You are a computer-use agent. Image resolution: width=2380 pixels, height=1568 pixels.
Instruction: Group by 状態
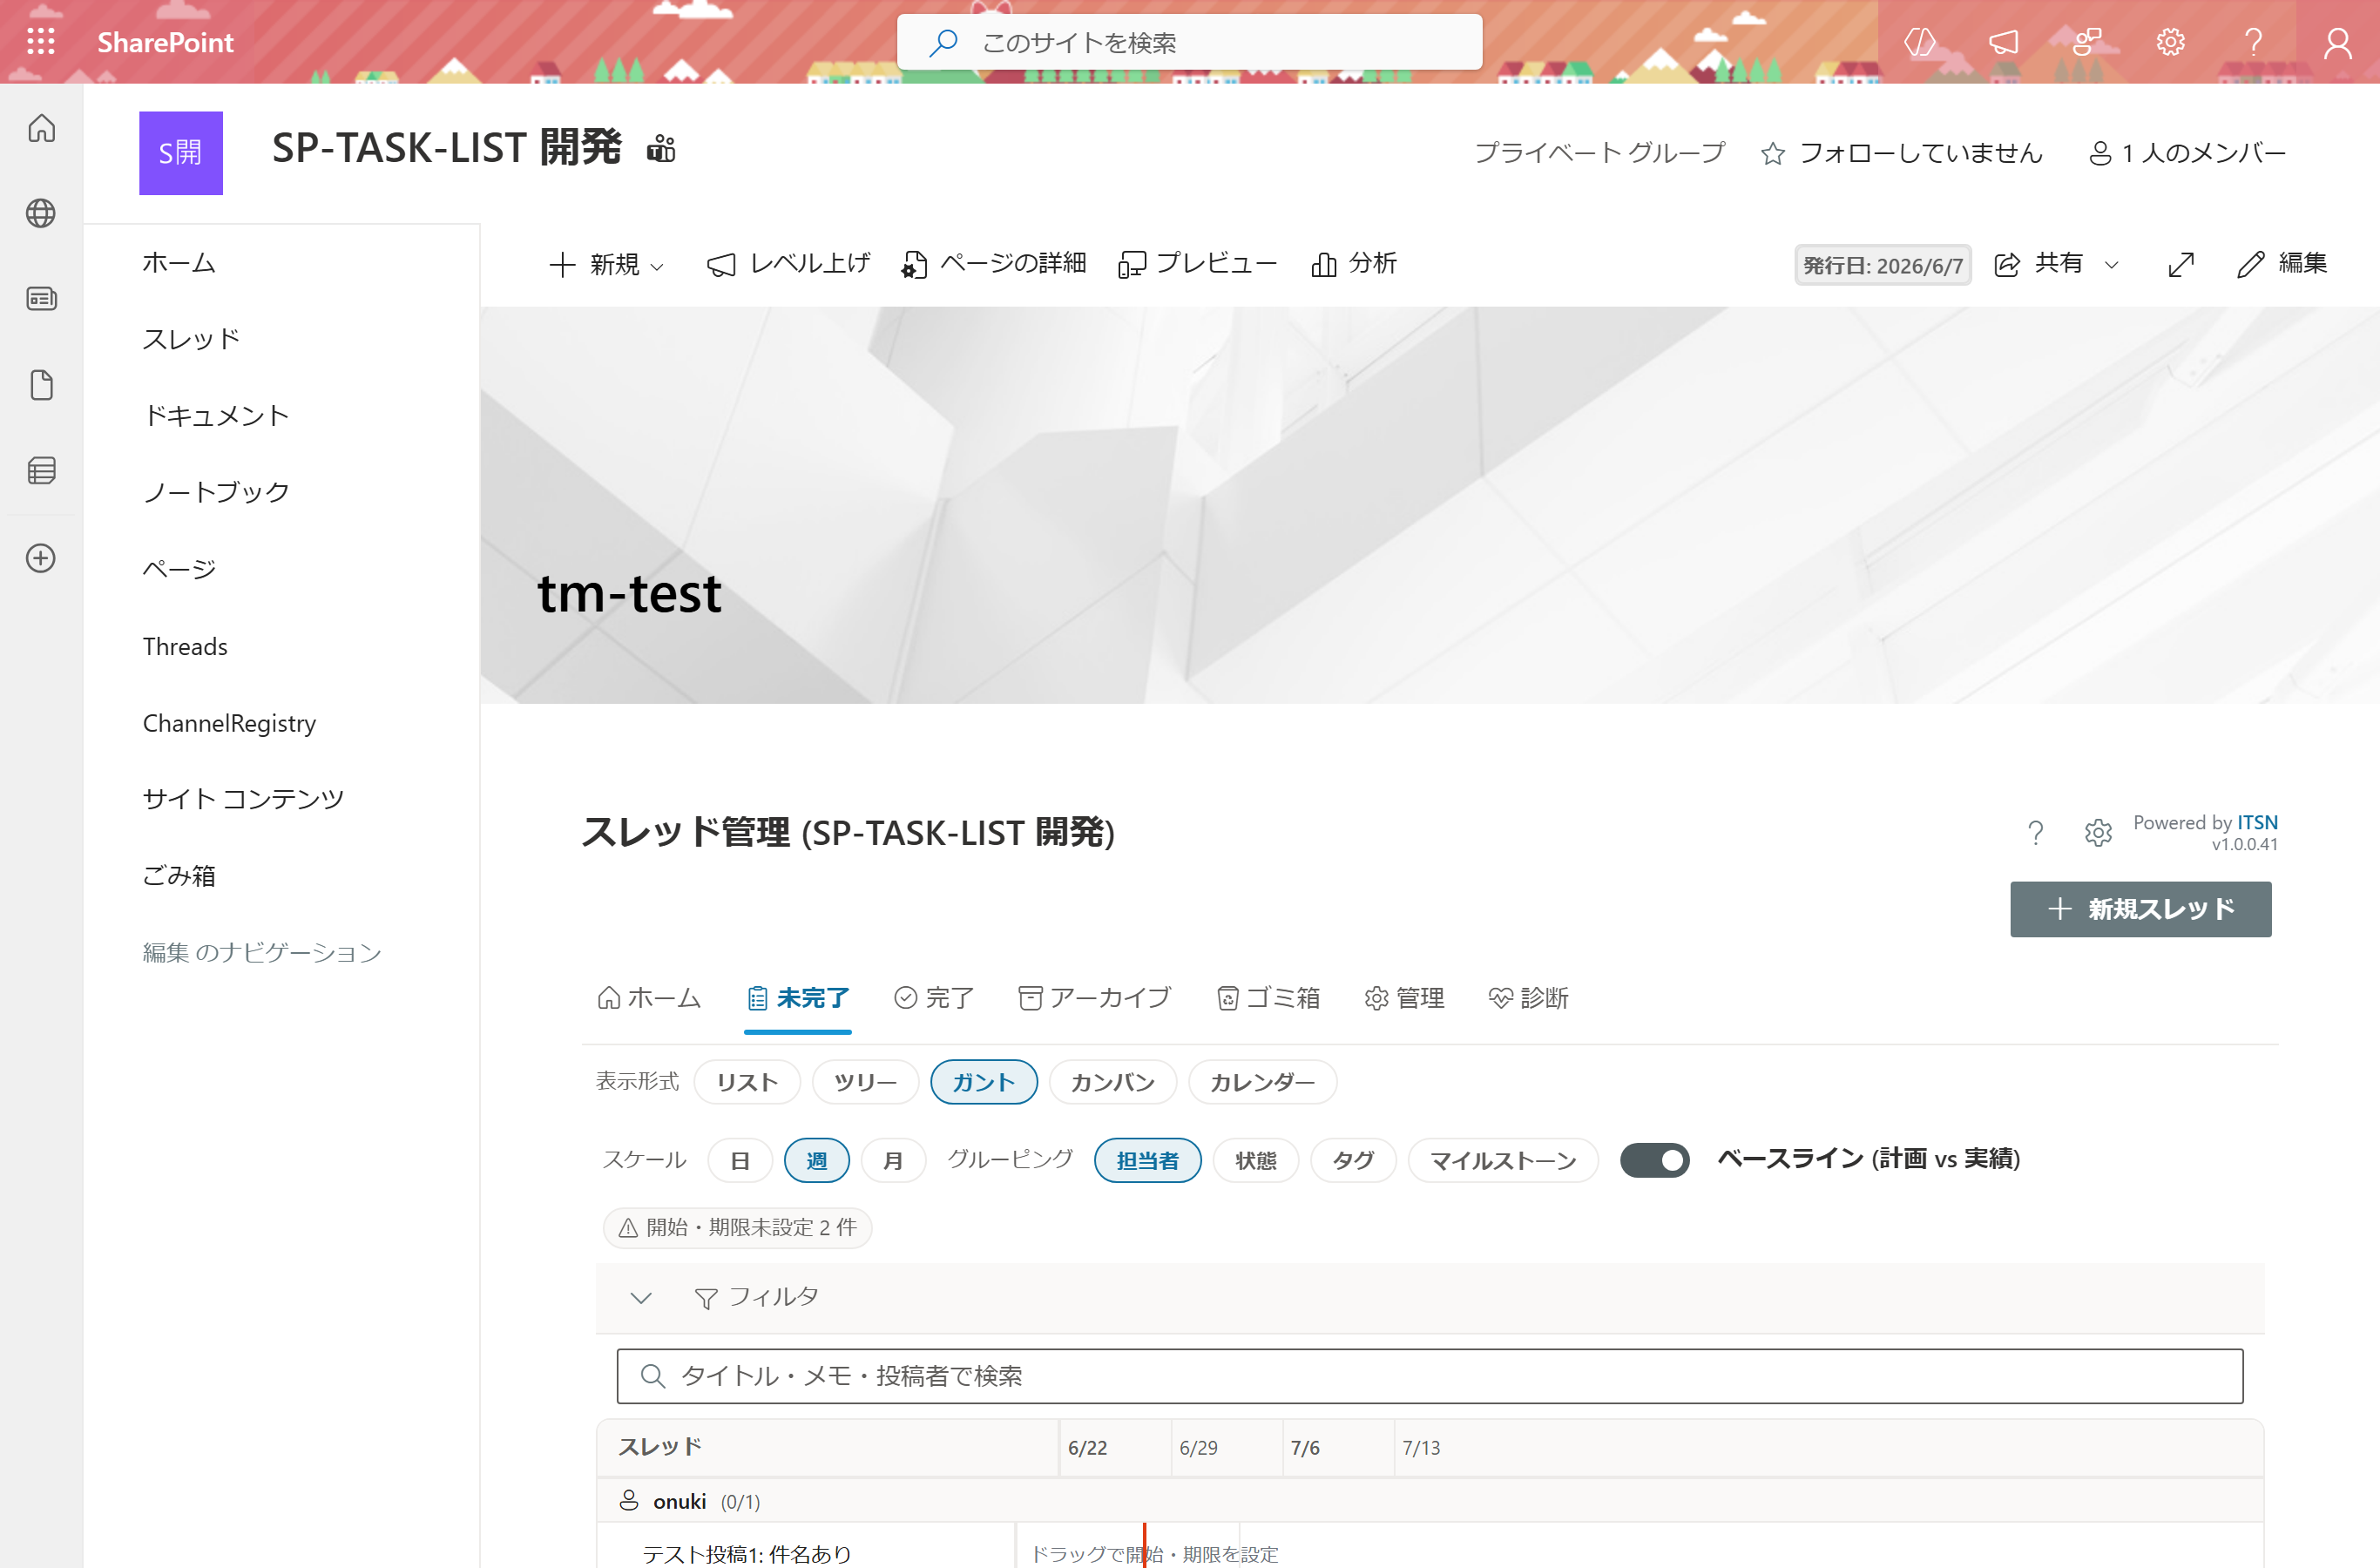tap(1256, 1160)
